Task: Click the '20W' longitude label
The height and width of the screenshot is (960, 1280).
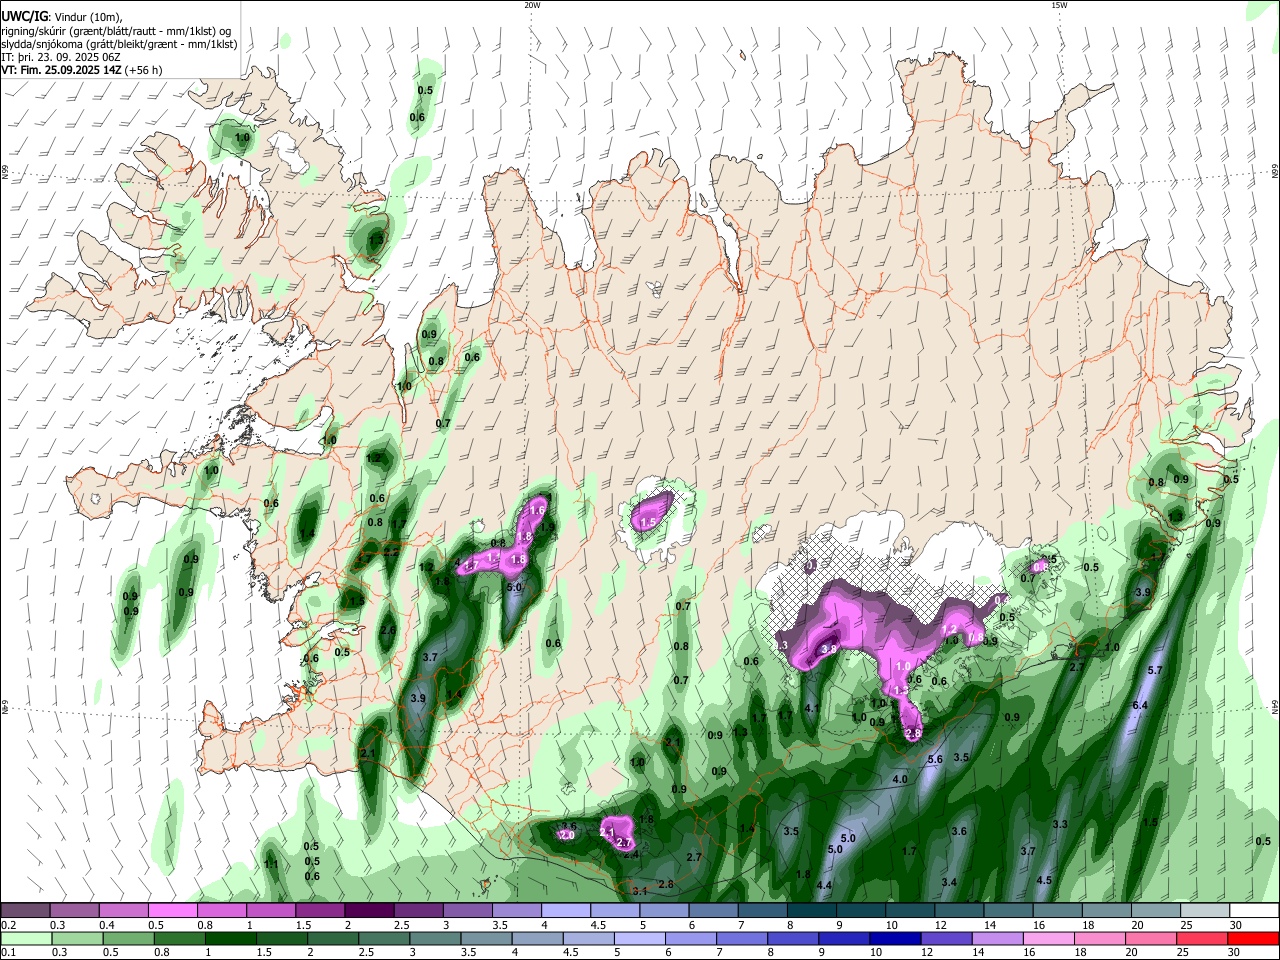Action: click(x=532, y=5)
